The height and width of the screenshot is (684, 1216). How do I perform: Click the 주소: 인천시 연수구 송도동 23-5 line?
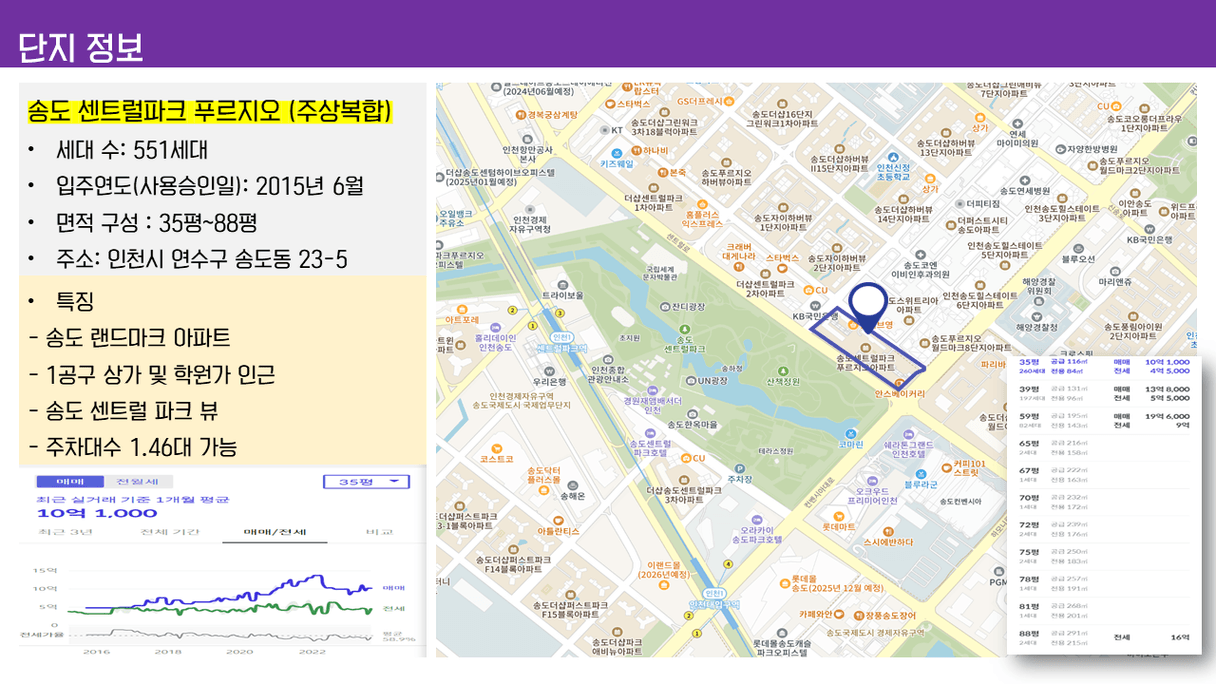(202, 259)
